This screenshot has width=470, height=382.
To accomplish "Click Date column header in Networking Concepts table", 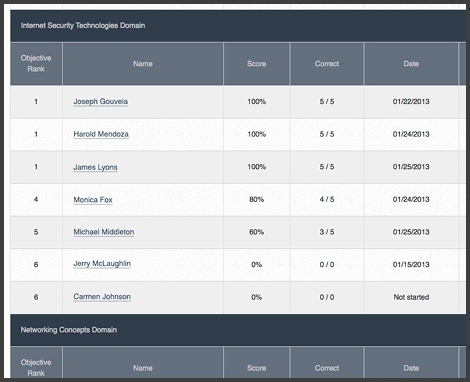I will pos(411,363).
